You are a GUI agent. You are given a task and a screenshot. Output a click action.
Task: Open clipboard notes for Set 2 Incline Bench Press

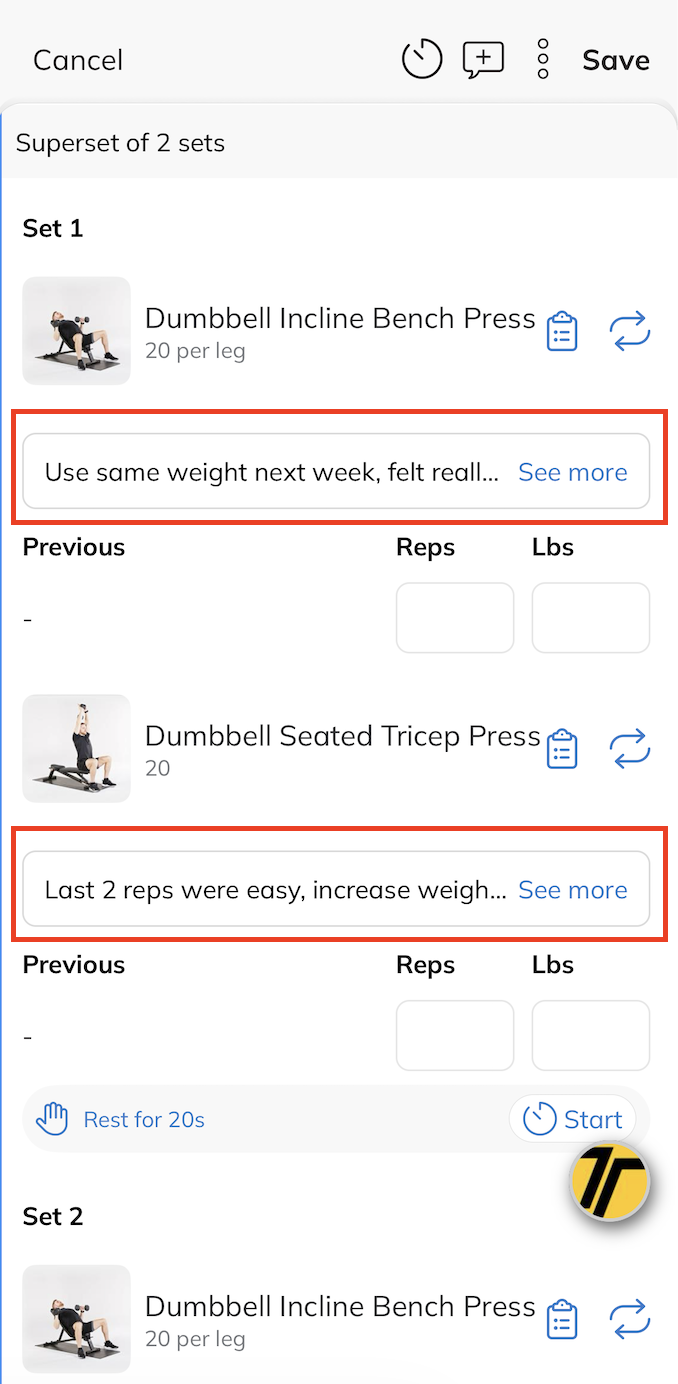562,1319
